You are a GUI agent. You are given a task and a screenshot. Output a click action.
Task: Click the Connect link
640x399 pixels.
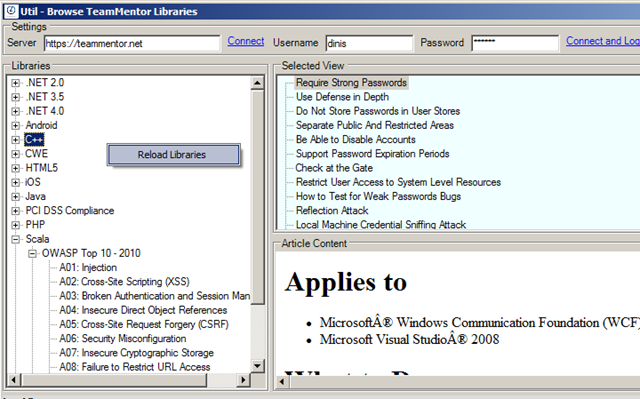pos(246,41)
